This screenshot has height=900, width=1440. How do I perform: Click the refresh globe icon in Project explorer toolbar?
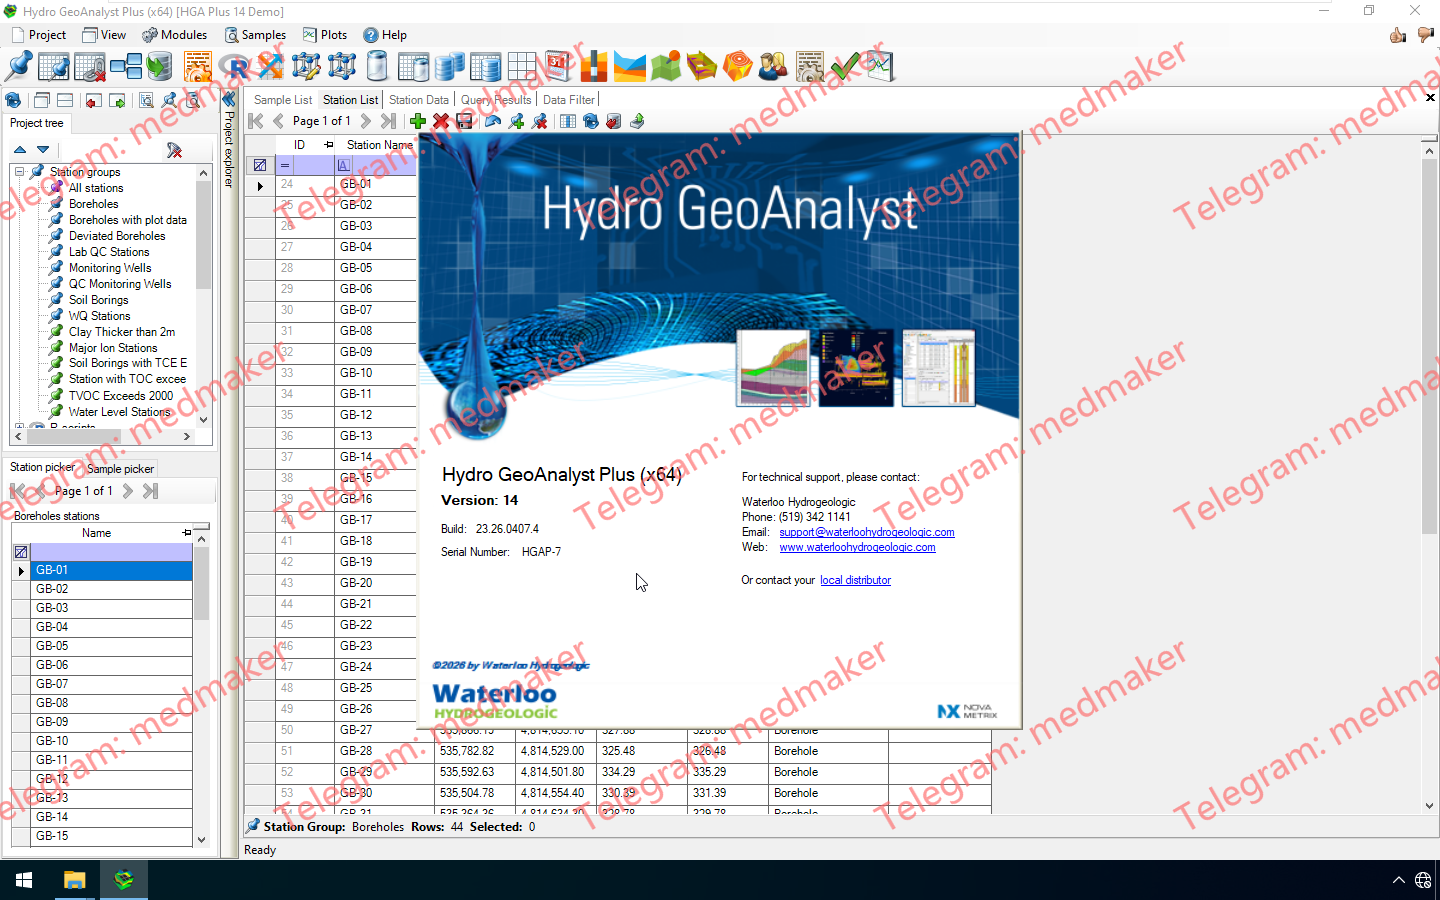pos(13,100)
